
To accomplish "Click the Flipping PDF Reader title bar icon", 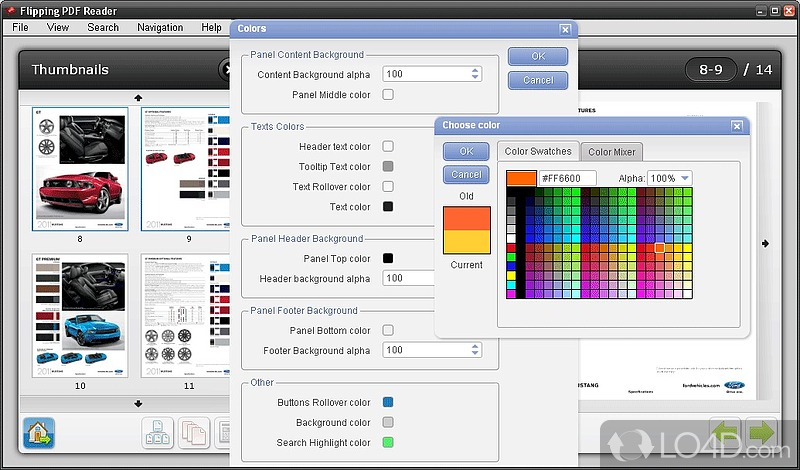I will click(10, 10).
